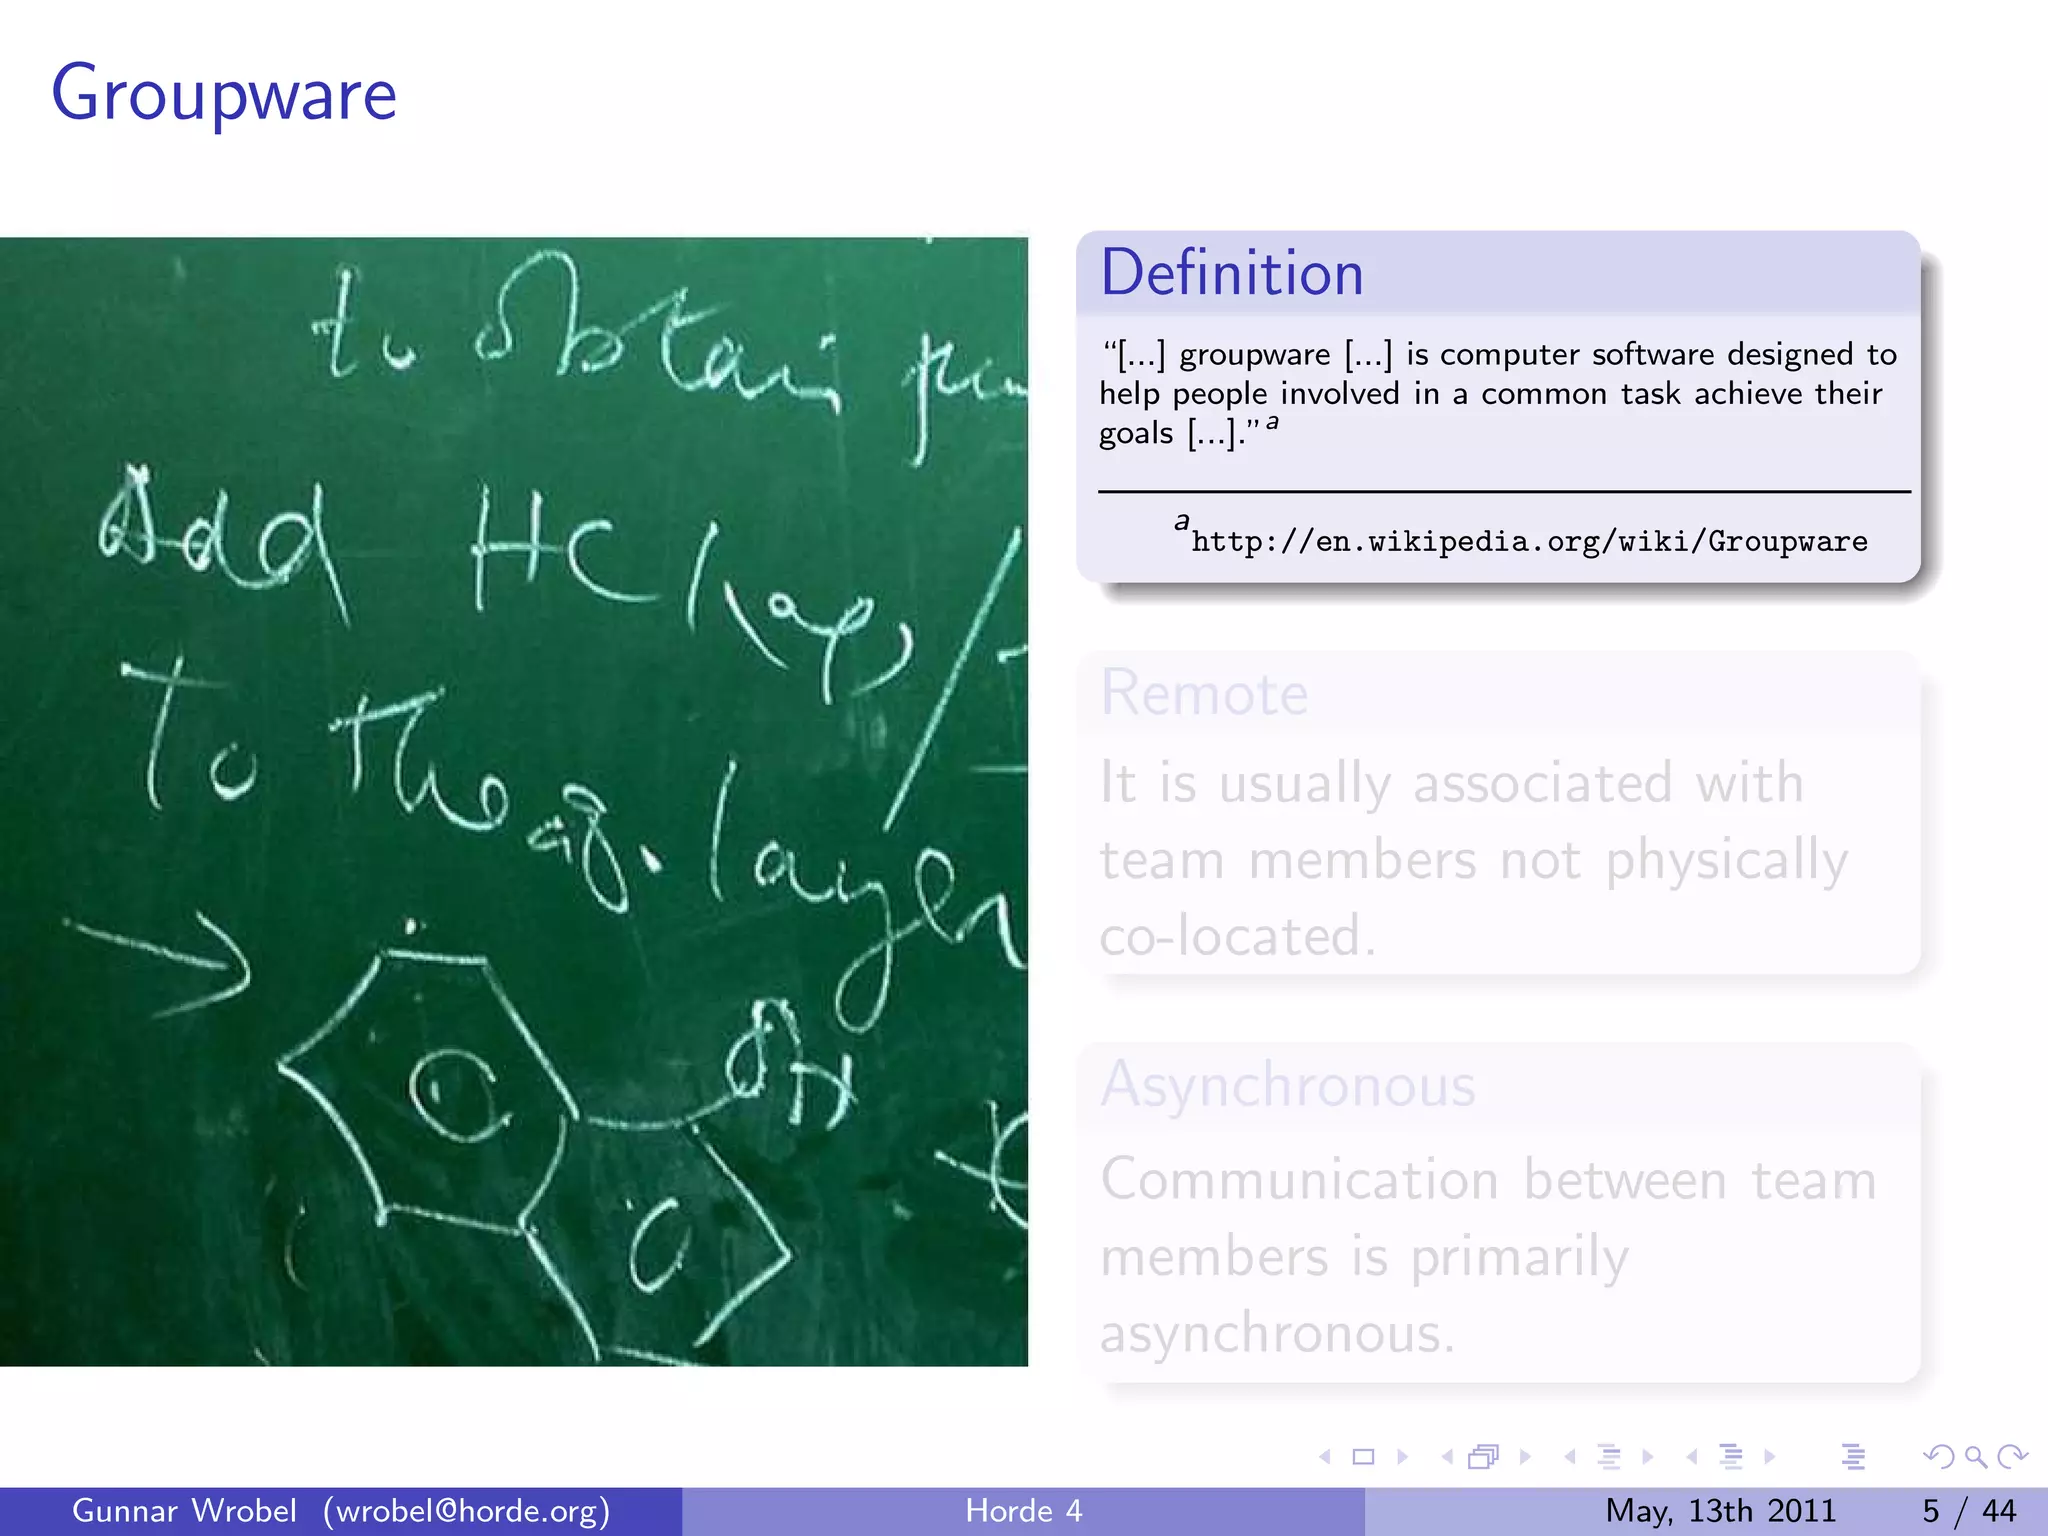Image resolution: width=2048 pixels, height=1536 pixels.
Task: Click the go-forward curved arrow icon
Action: [x=2012, y=1457]
